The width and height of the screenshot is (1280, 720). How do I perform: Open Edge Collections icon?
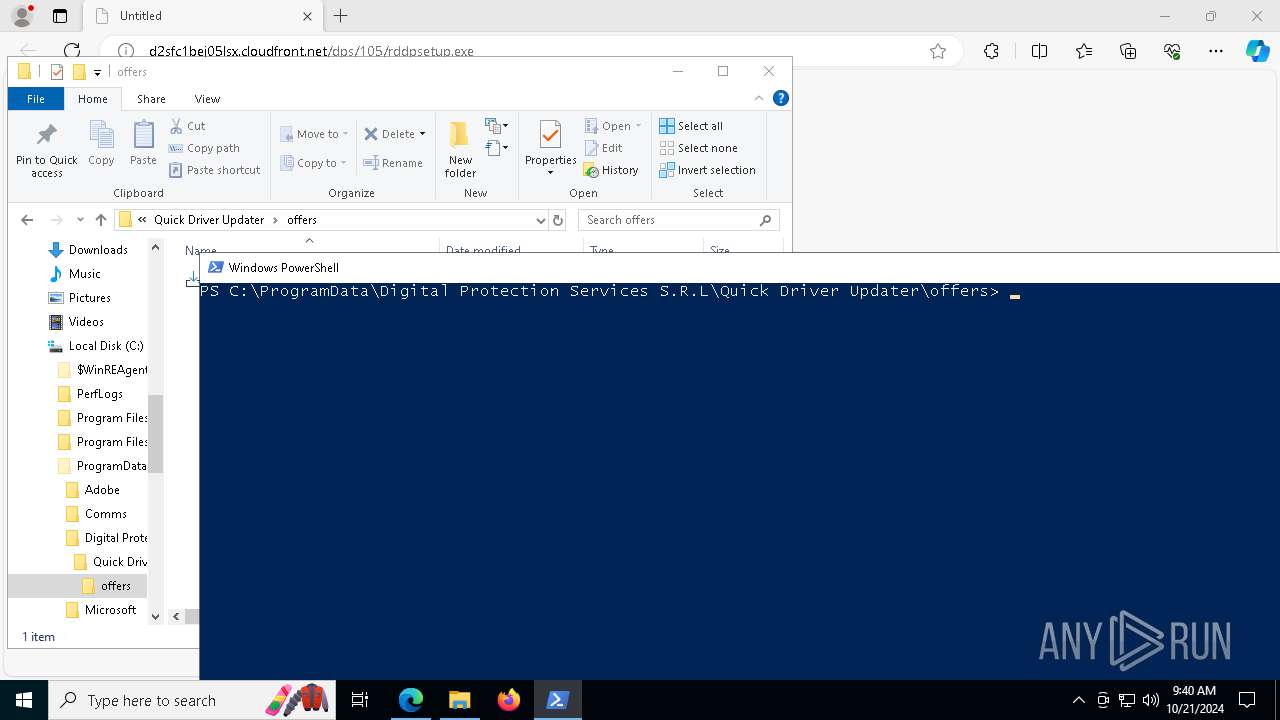(x=1128, y=51)
